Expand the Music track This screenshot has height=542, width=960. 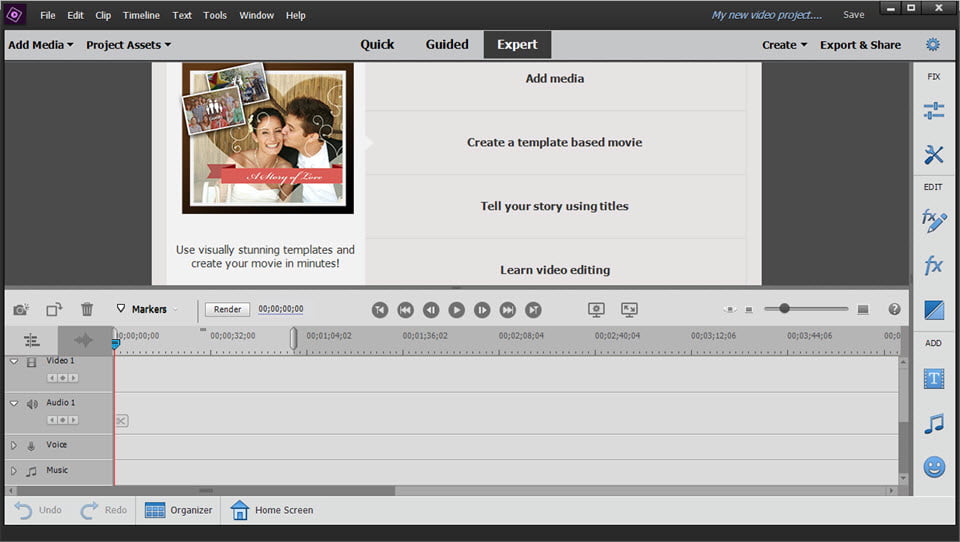coord(13,471)
